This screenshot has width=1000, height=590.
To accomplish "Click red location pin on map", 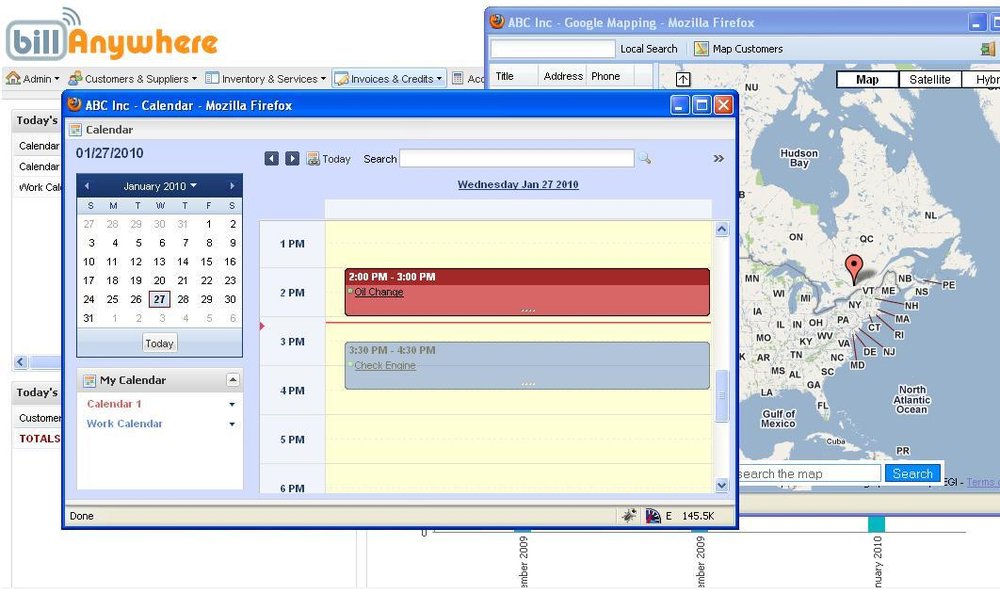I will tap(854, 269).
